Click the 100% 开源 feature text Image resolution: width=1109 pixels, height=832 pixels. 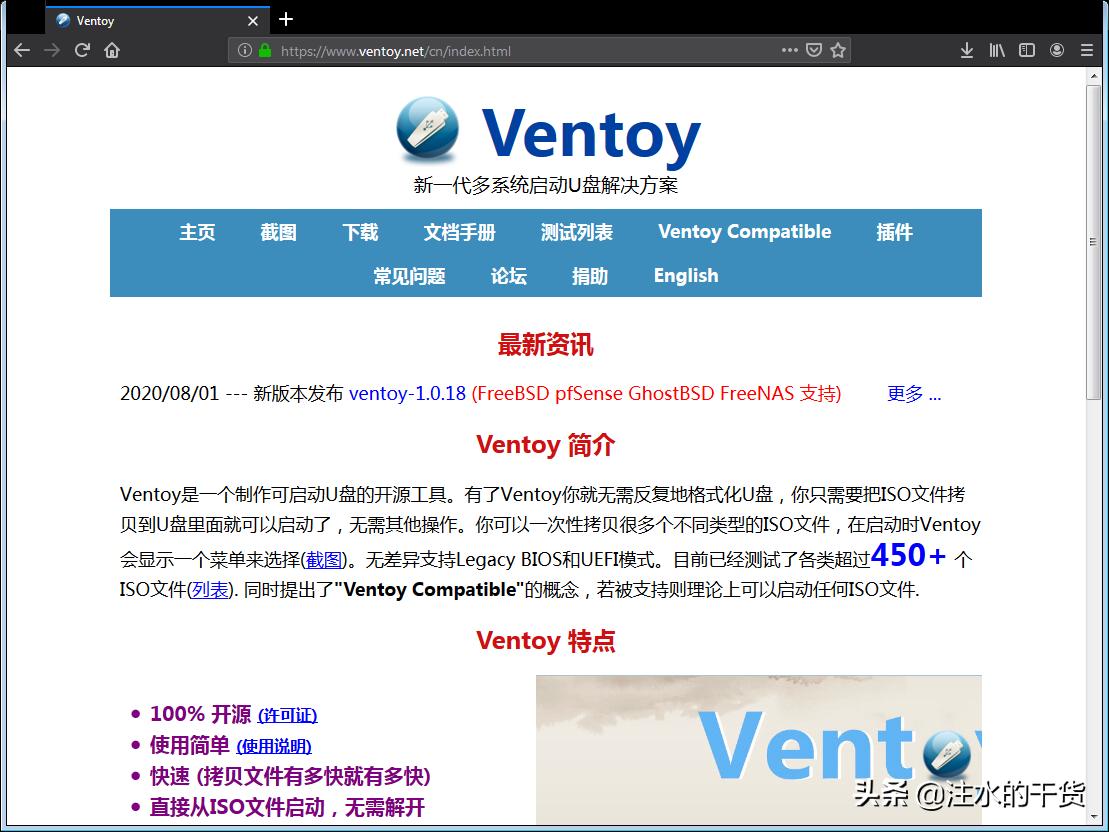(200, 714)
